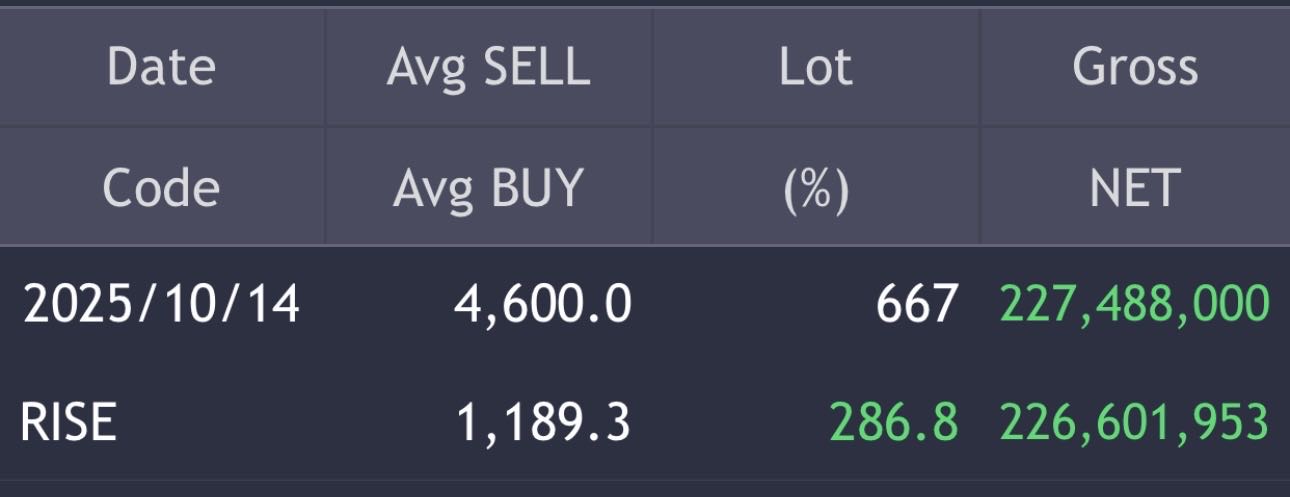Viewport: 1290px width, 497px height.
Task: Click the Code header cell
Action: pos(161,187)
